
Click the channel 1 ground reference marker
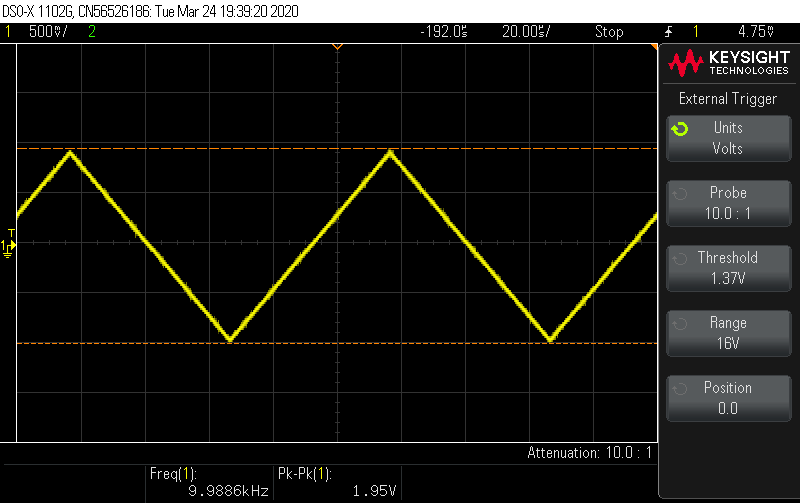pos(8,245)
